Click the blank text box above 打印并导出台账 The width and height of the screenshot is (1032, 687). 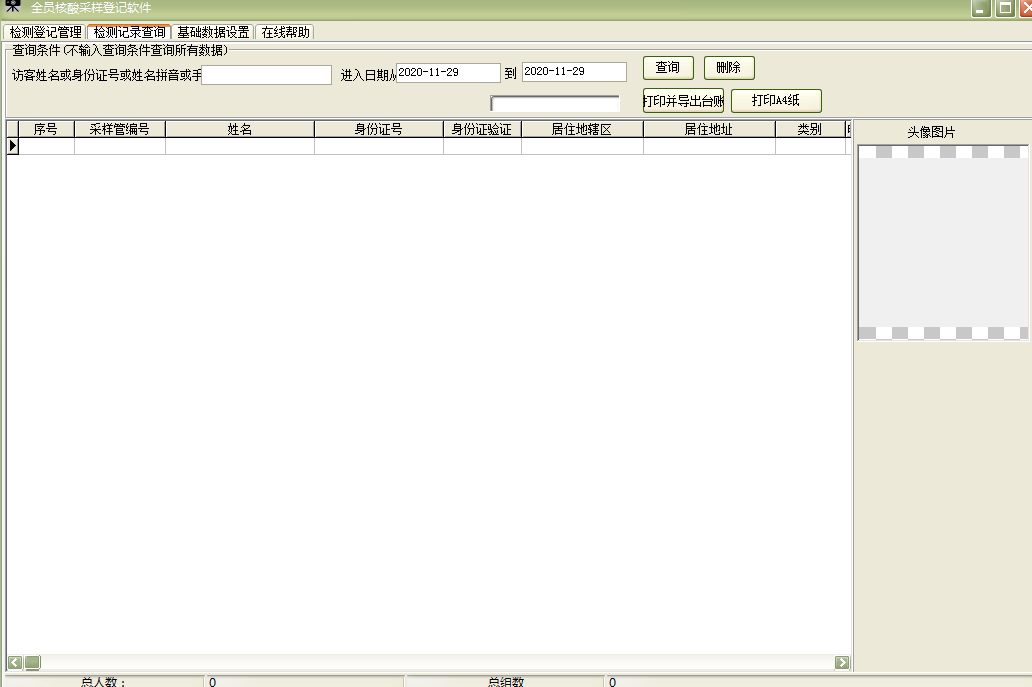click(x=553, y=102)
